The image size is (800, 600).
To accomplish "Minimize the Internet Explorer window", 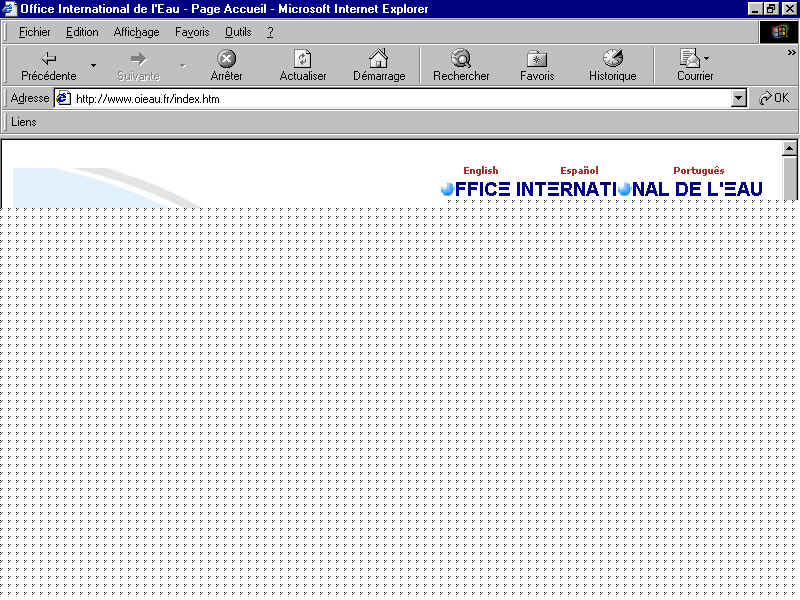I will (755, 9).
